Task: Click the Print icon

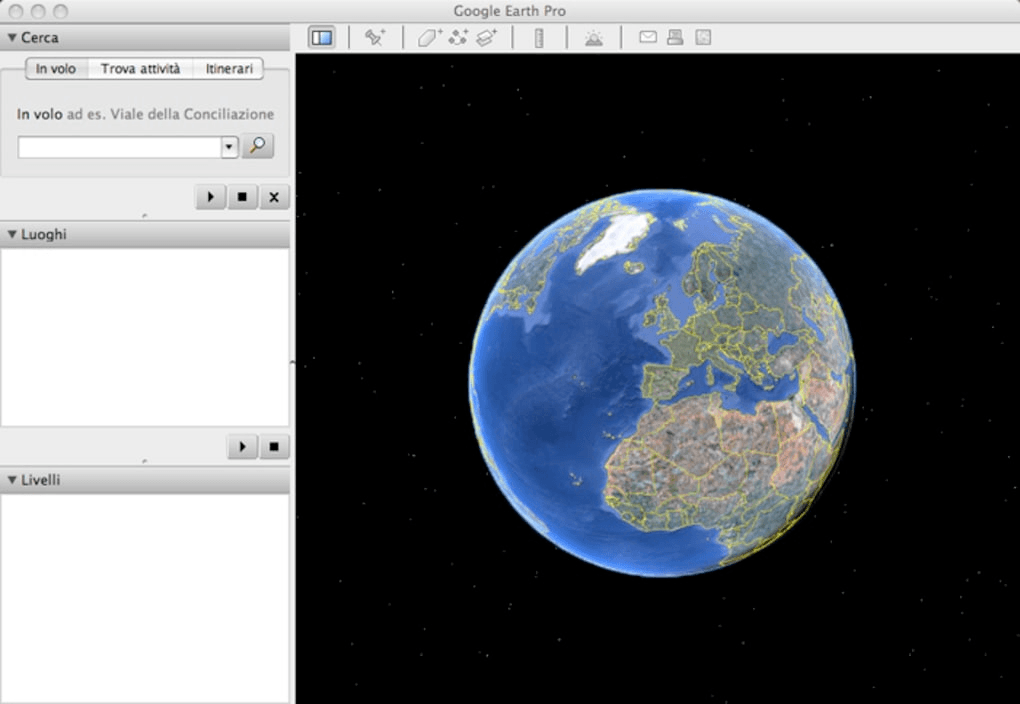Action: 676,37
